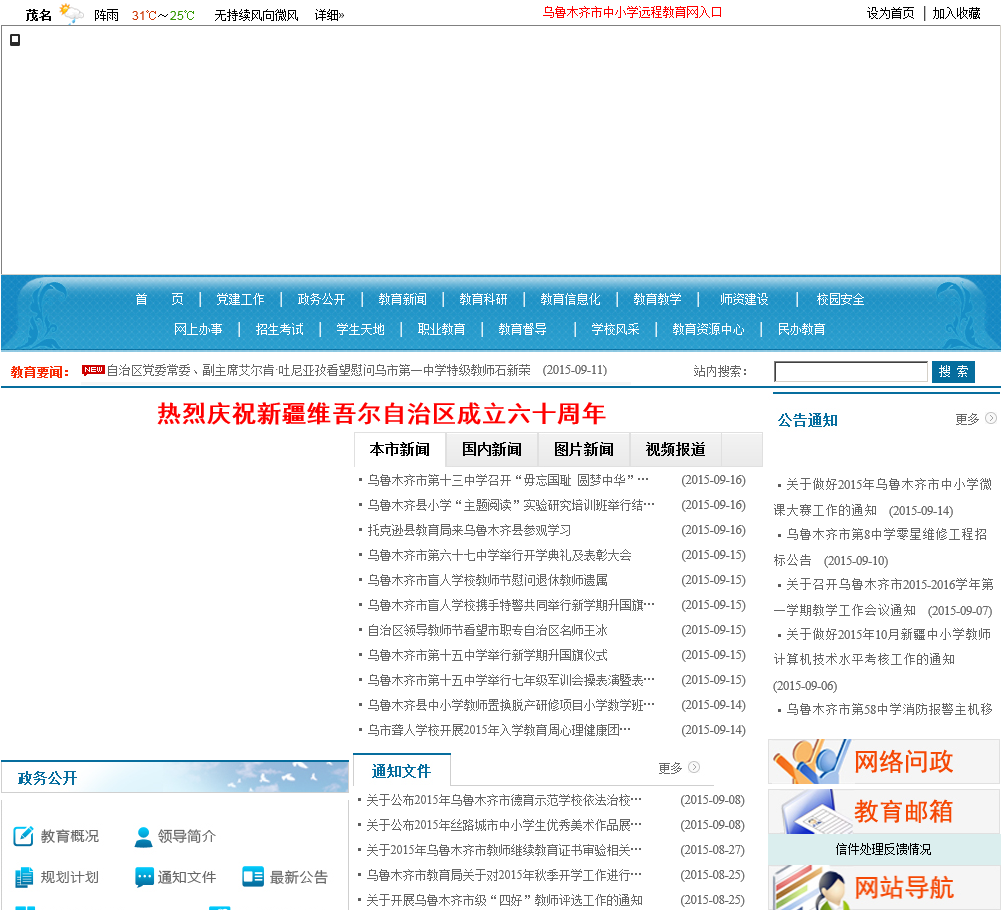
Task: Focus the 站内搜索 input field
Action: point(850,371)
